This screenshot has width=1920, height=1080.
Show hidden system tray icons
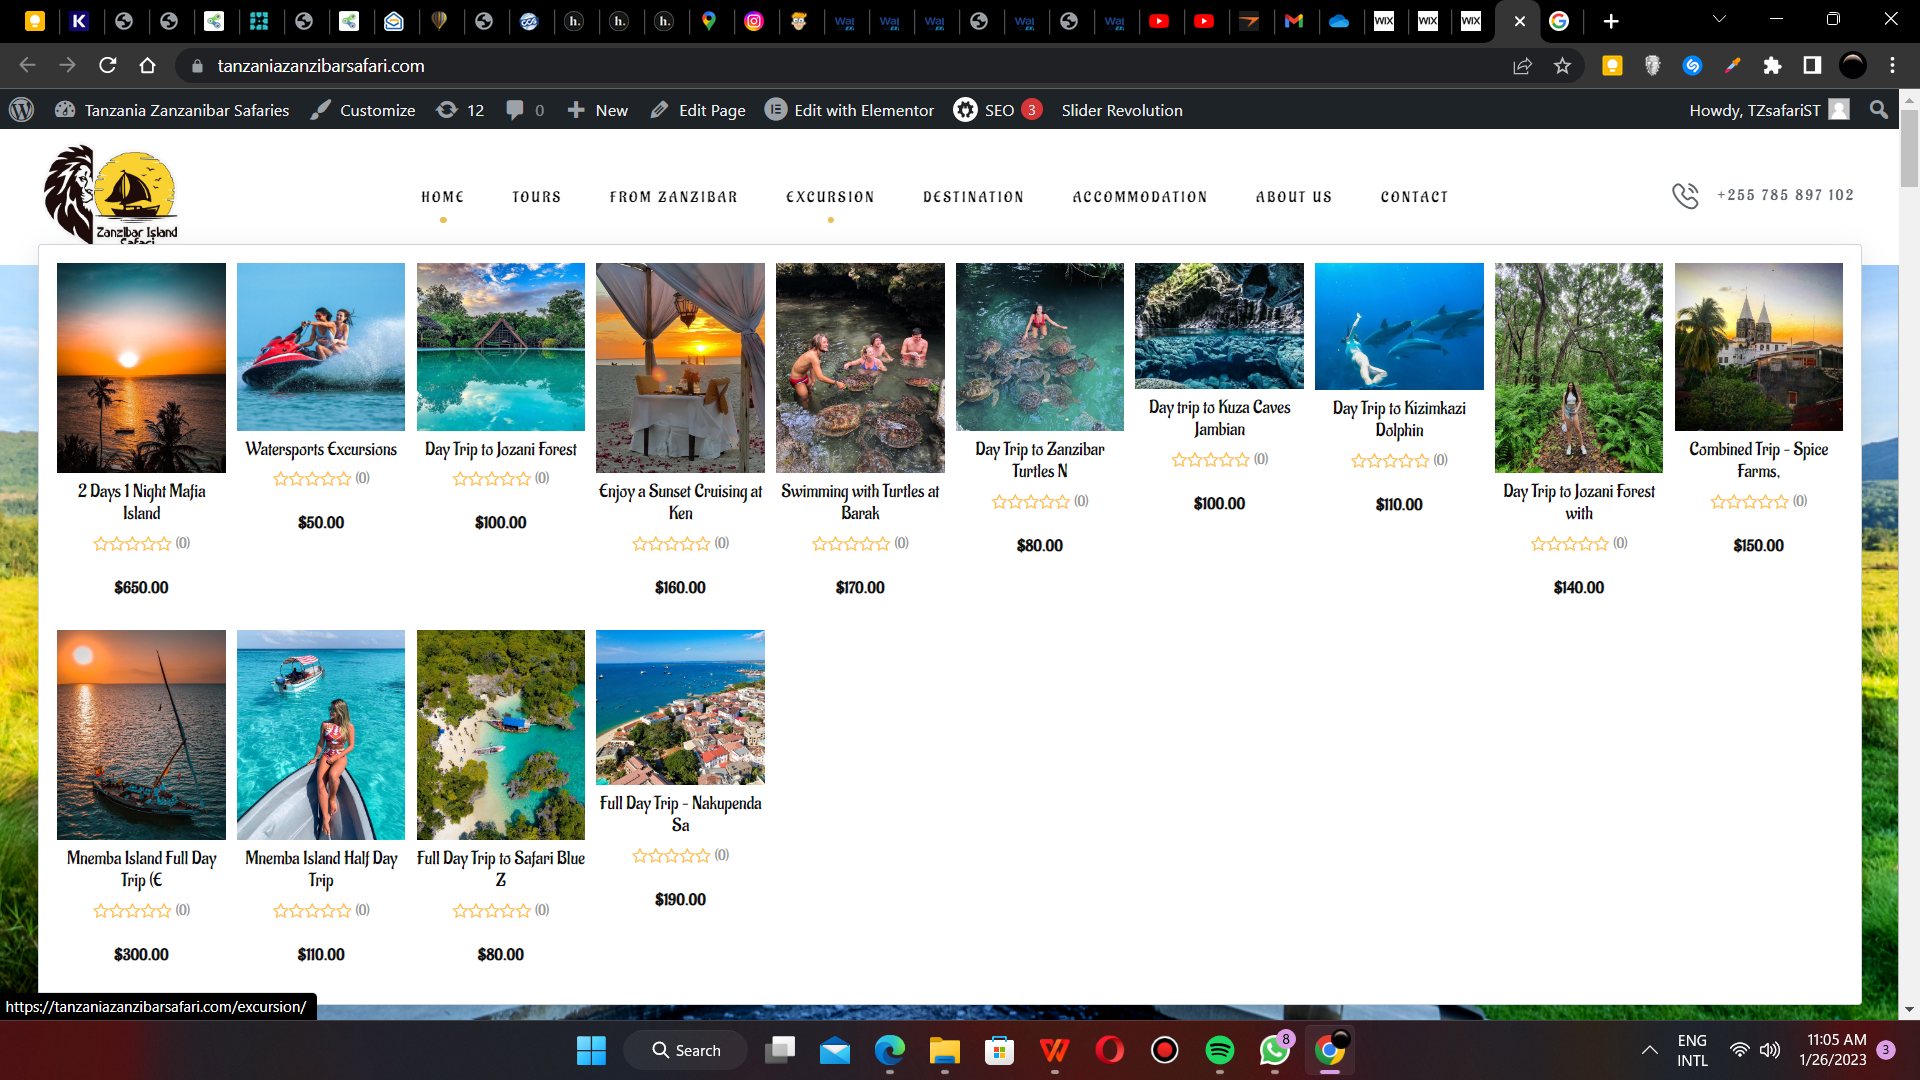[1649, 1050]
